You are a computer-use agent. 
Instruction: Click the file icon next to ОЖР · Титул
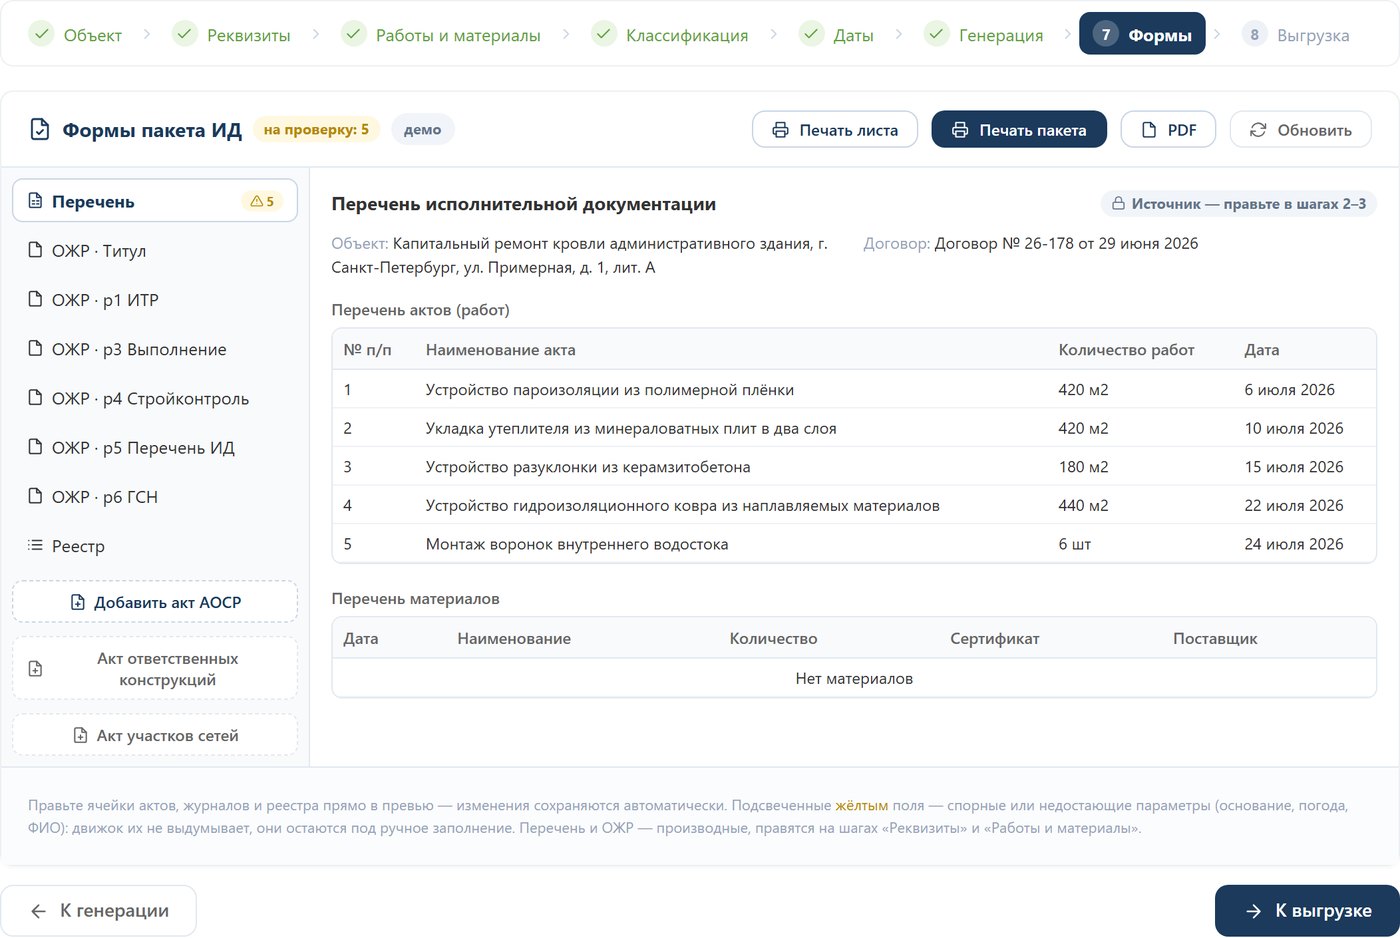(x=35, y=250)
